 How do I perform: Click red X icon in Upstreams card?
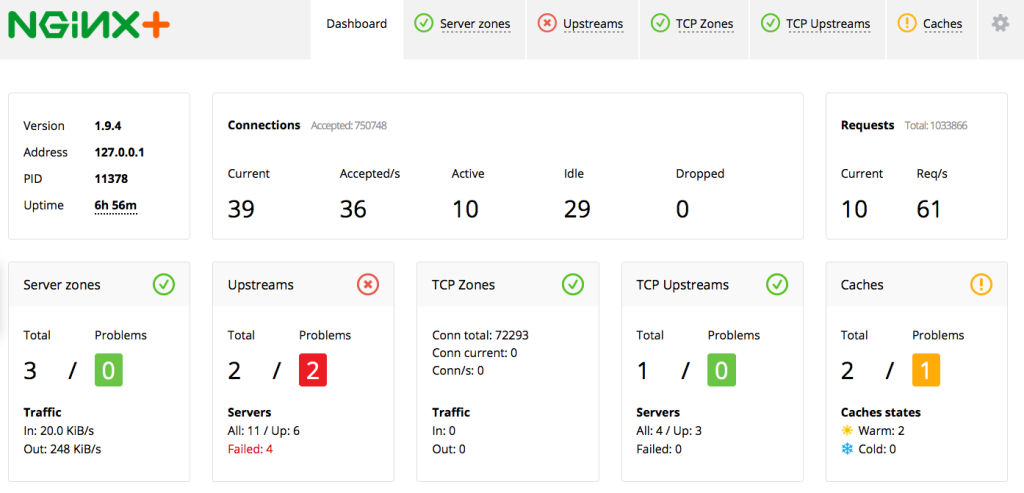point(368,285)
